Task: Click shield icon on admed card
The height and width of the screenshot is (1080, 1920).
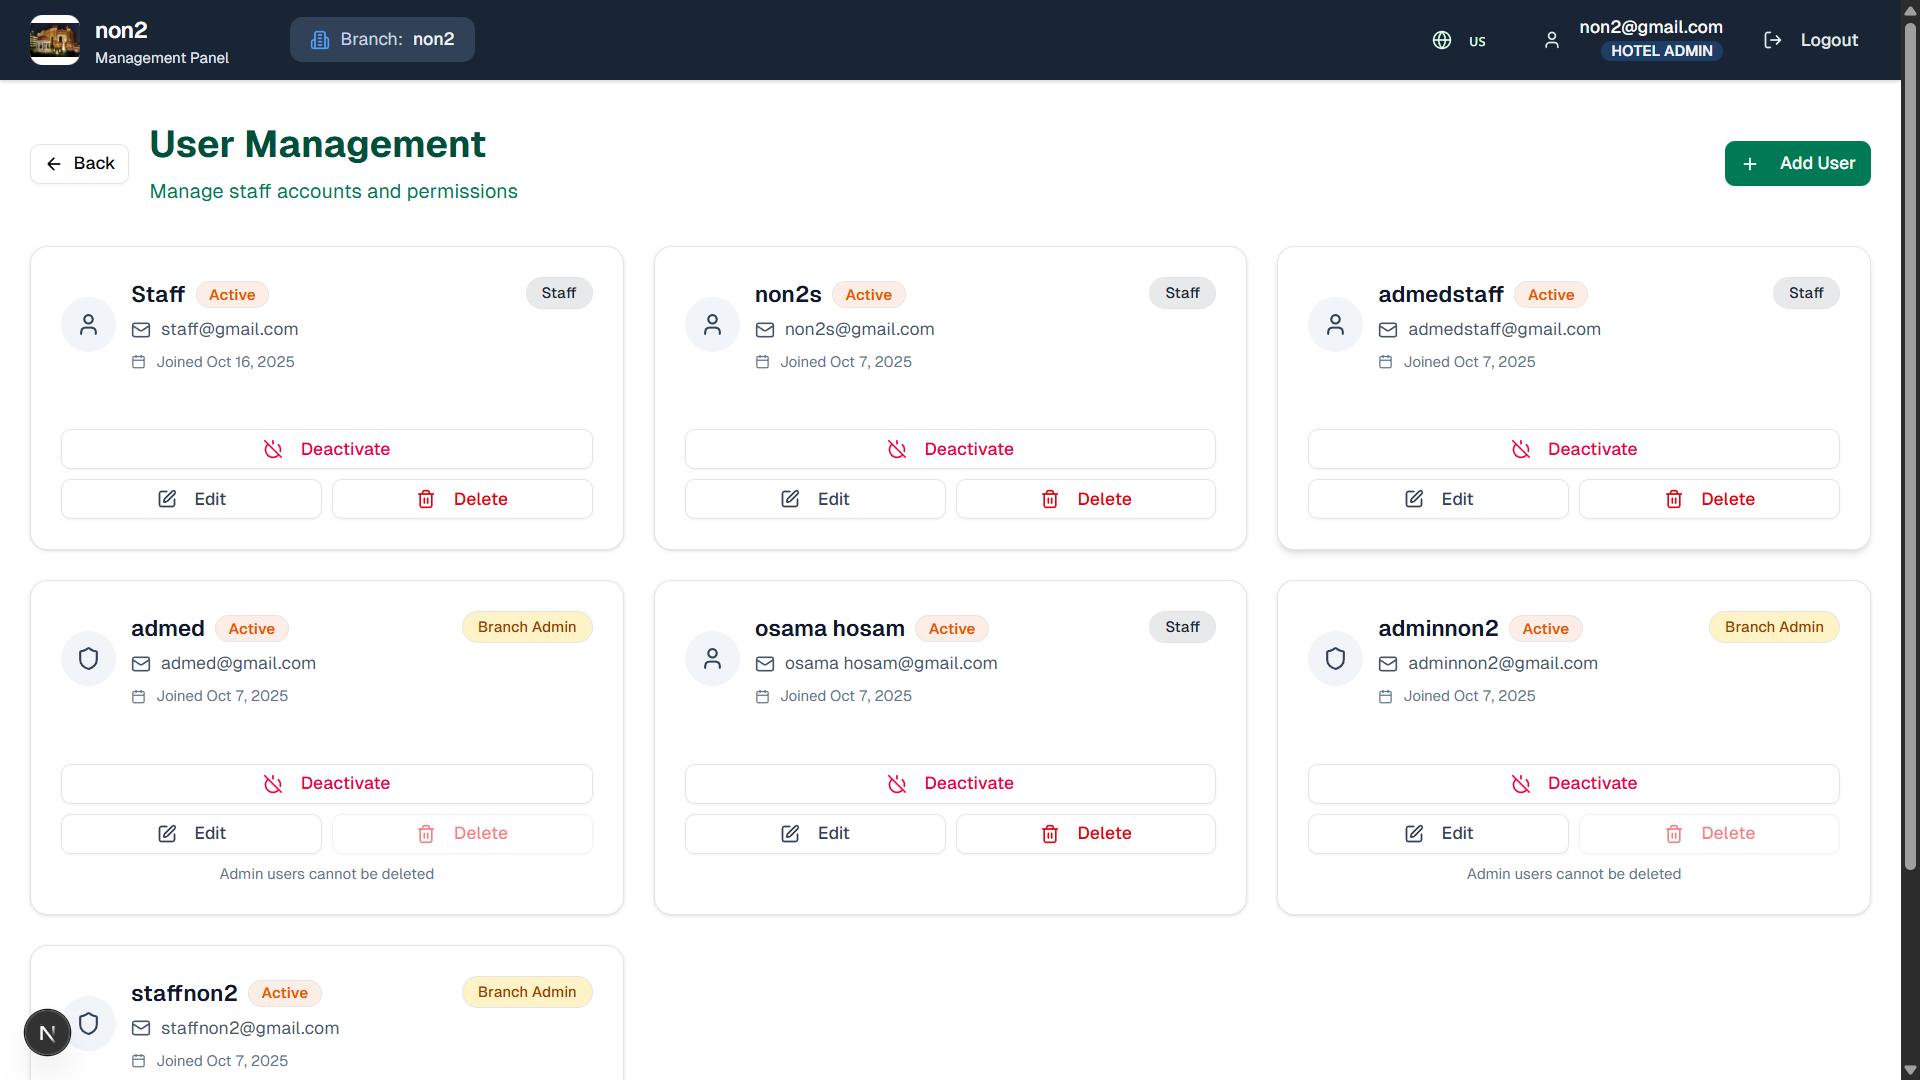Action: (88, 659)
